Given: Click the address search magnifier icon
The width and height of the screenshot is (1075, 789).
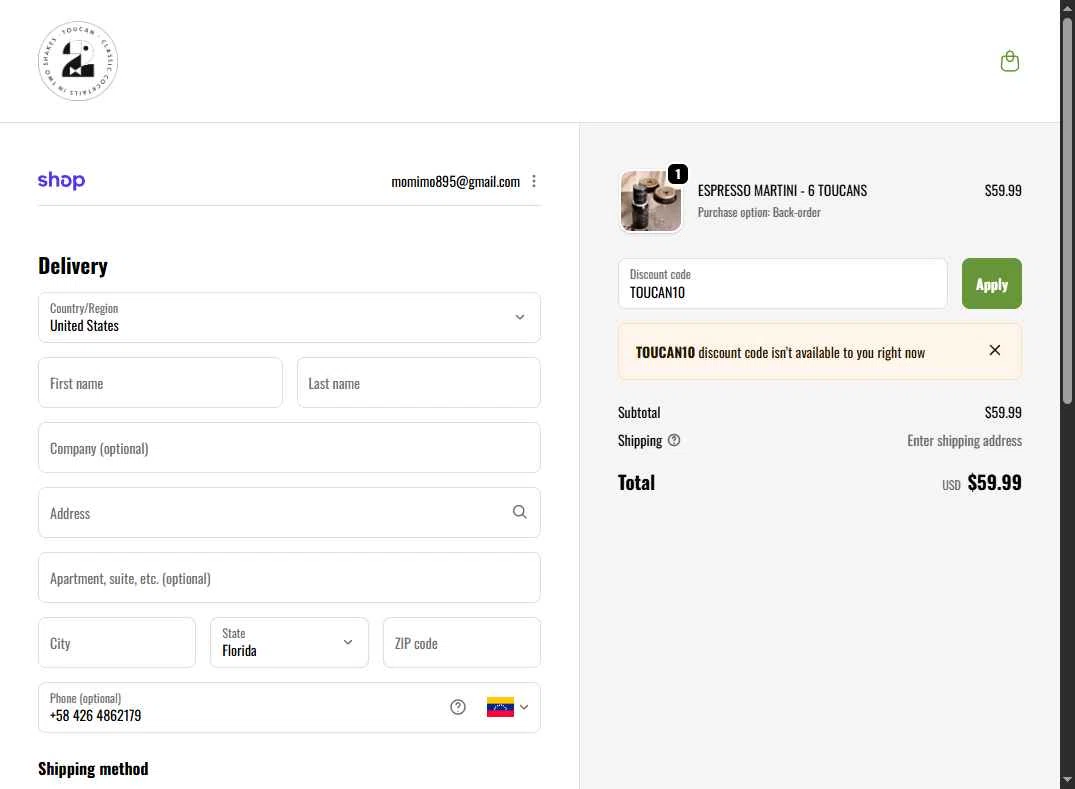Looking at the screenshot, I should tap(520, 512).
